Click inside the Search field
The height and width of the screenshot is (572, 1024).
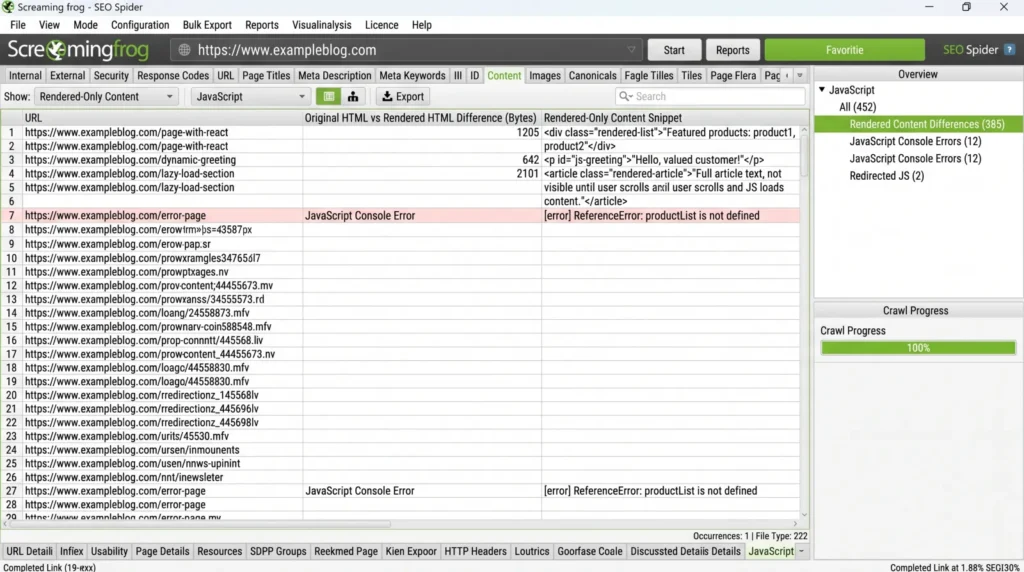click(711, 96)
